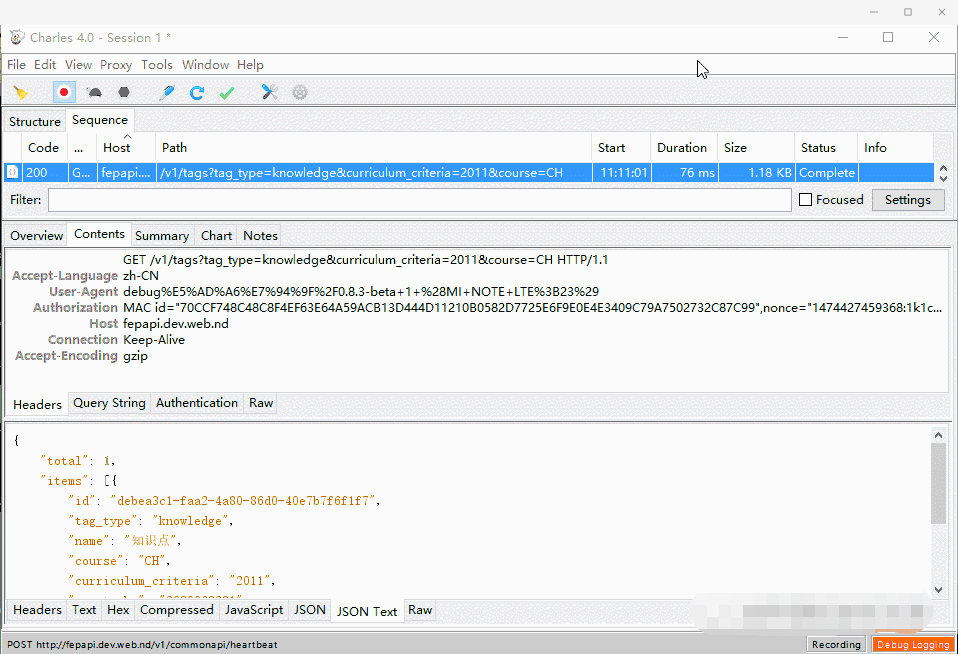
Task: Toggle the red Record button
Action: tap(64, 92)
